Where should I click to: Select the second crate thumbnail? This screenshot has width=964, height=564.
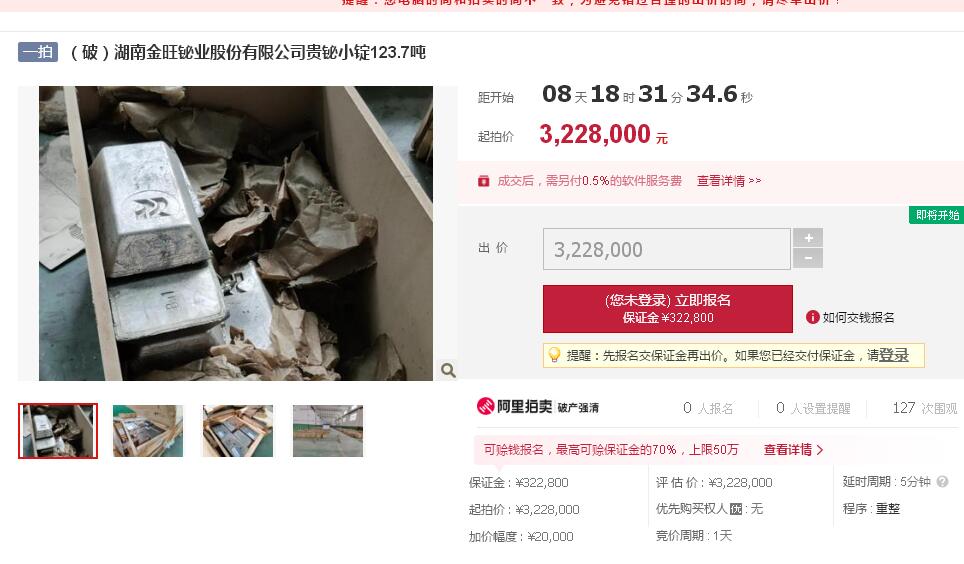pos(148,431)
